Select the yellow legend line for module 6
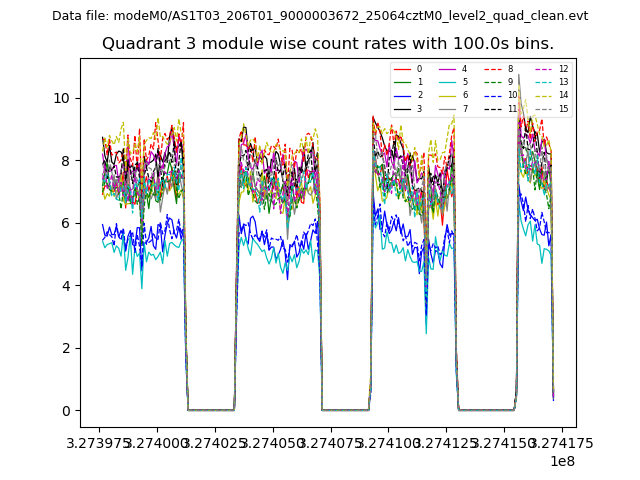 pos(446,95)
